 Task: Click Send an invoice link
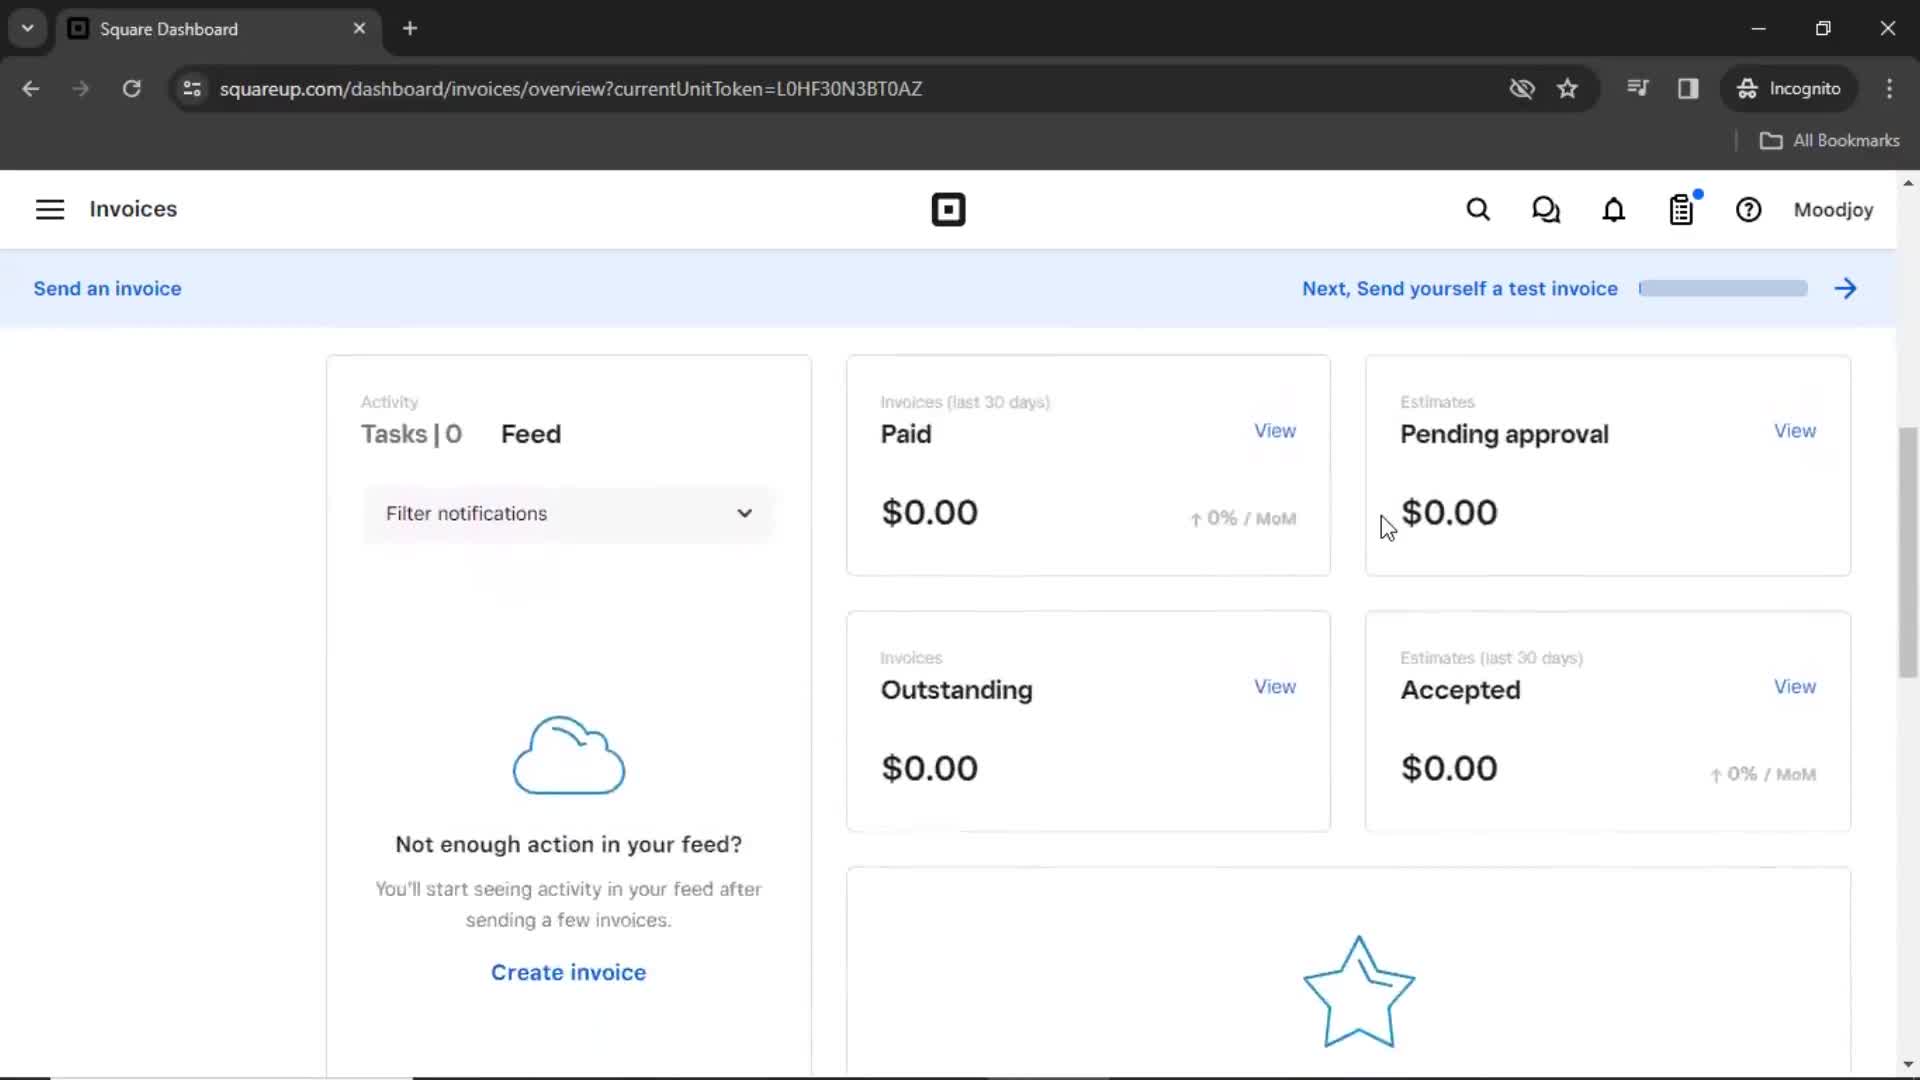(x=108, y=288)
